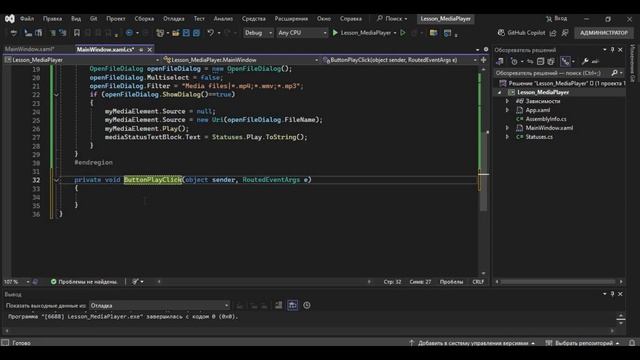Click the Проблемы не найдены status indicator
The width and height of the screenshot is (640, 360).
84,282
